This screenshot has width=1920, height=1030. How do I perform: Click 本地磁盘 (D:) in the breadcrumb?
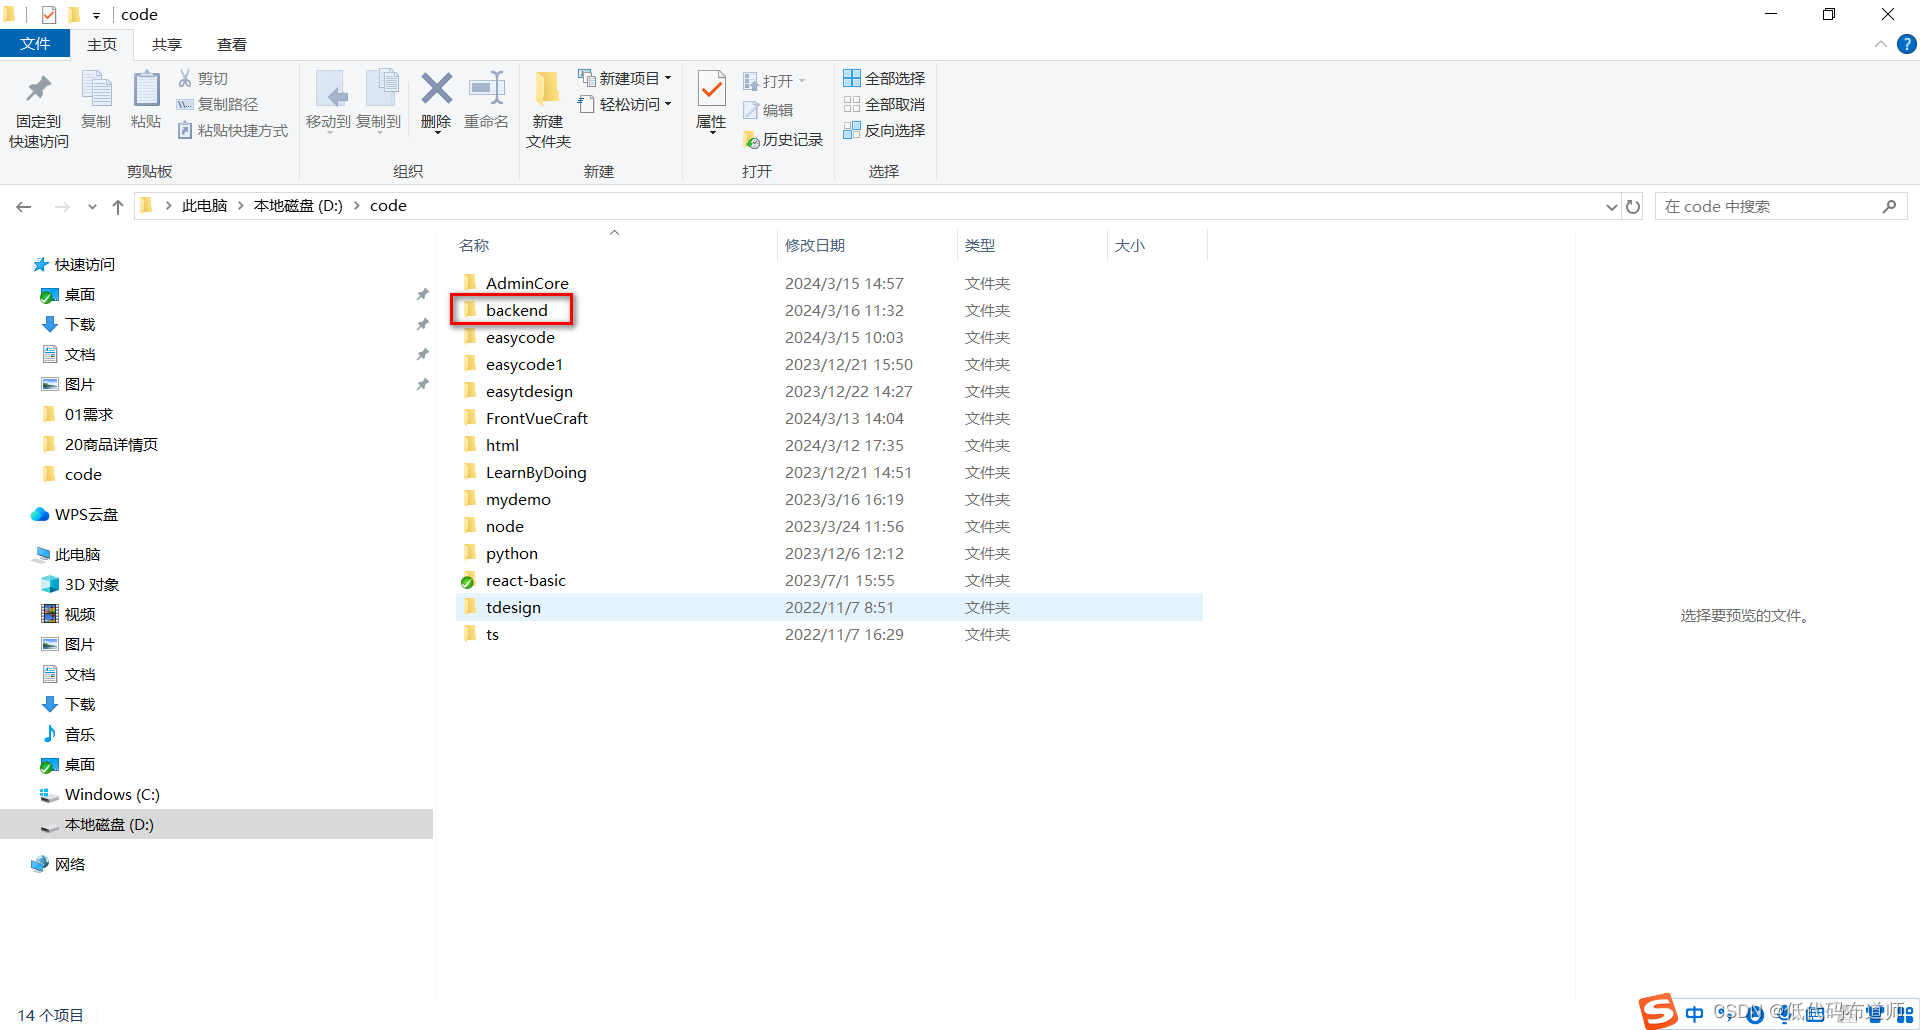tap(298, 206)
